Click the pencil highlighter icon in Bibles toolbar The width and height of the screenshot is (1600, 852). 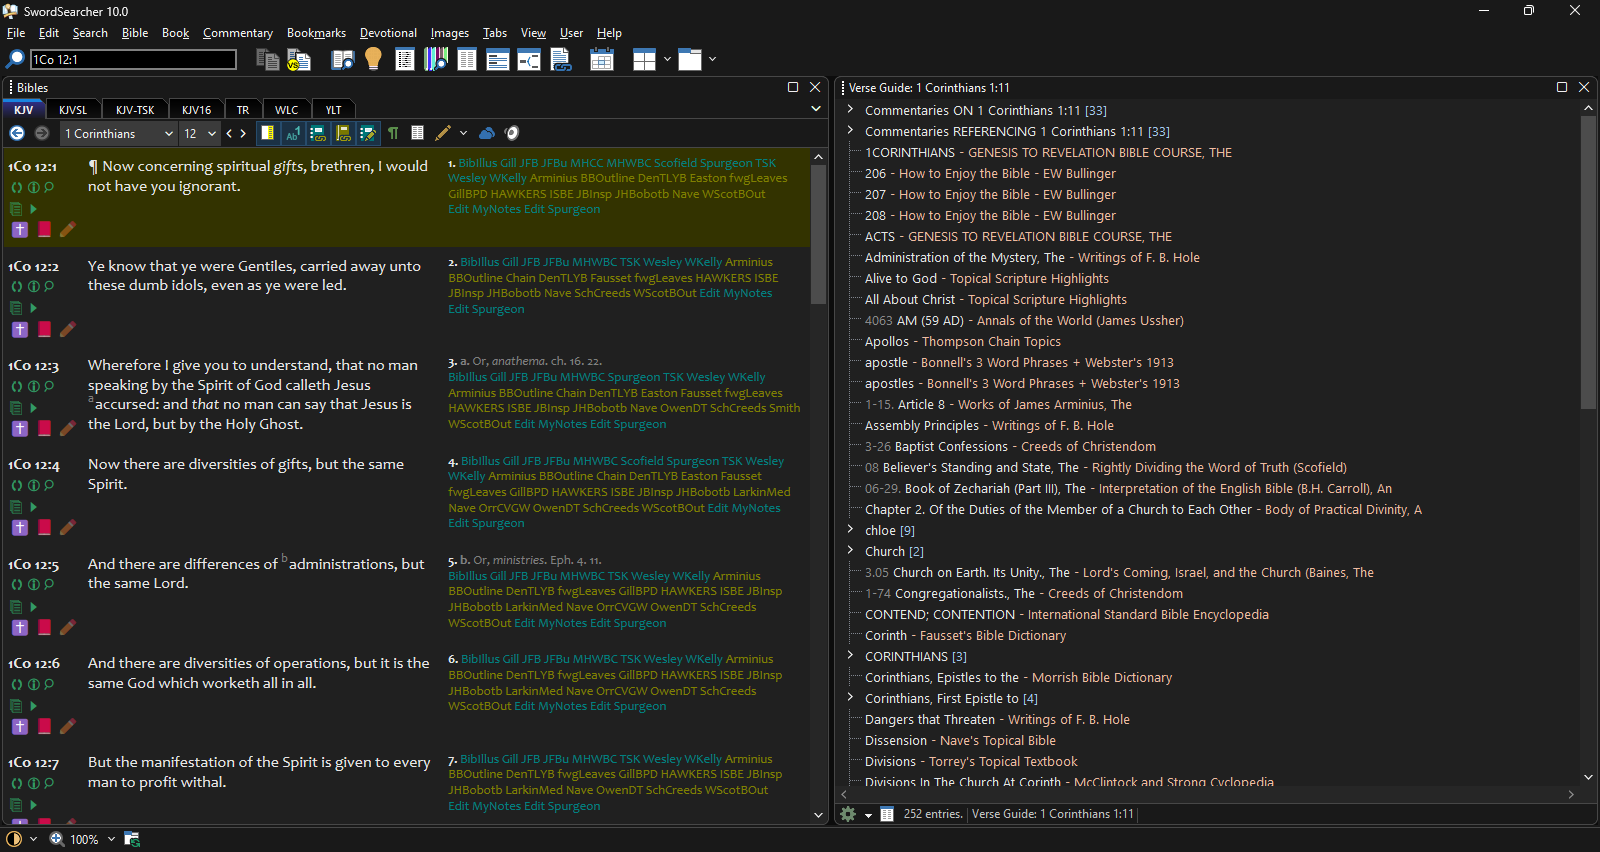pyautogui.click(x=443, y=133)
